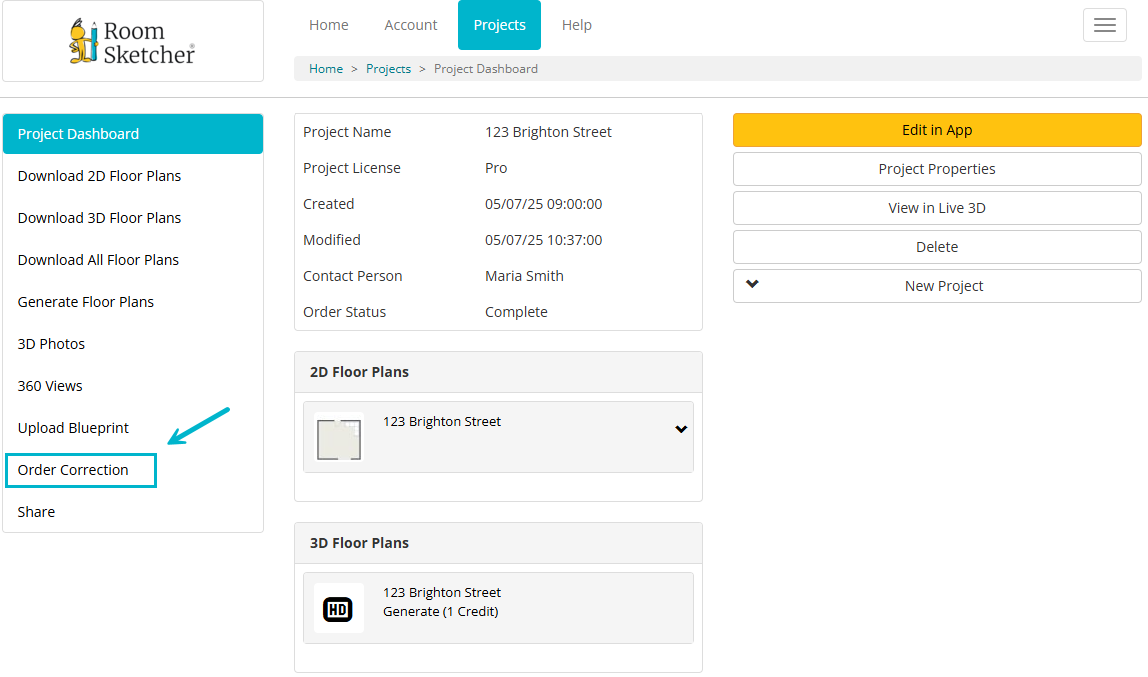The height and width of the screenshot is (677, 1148).
Task: Click the Delete project button
Action: click(x=936, y=247)
